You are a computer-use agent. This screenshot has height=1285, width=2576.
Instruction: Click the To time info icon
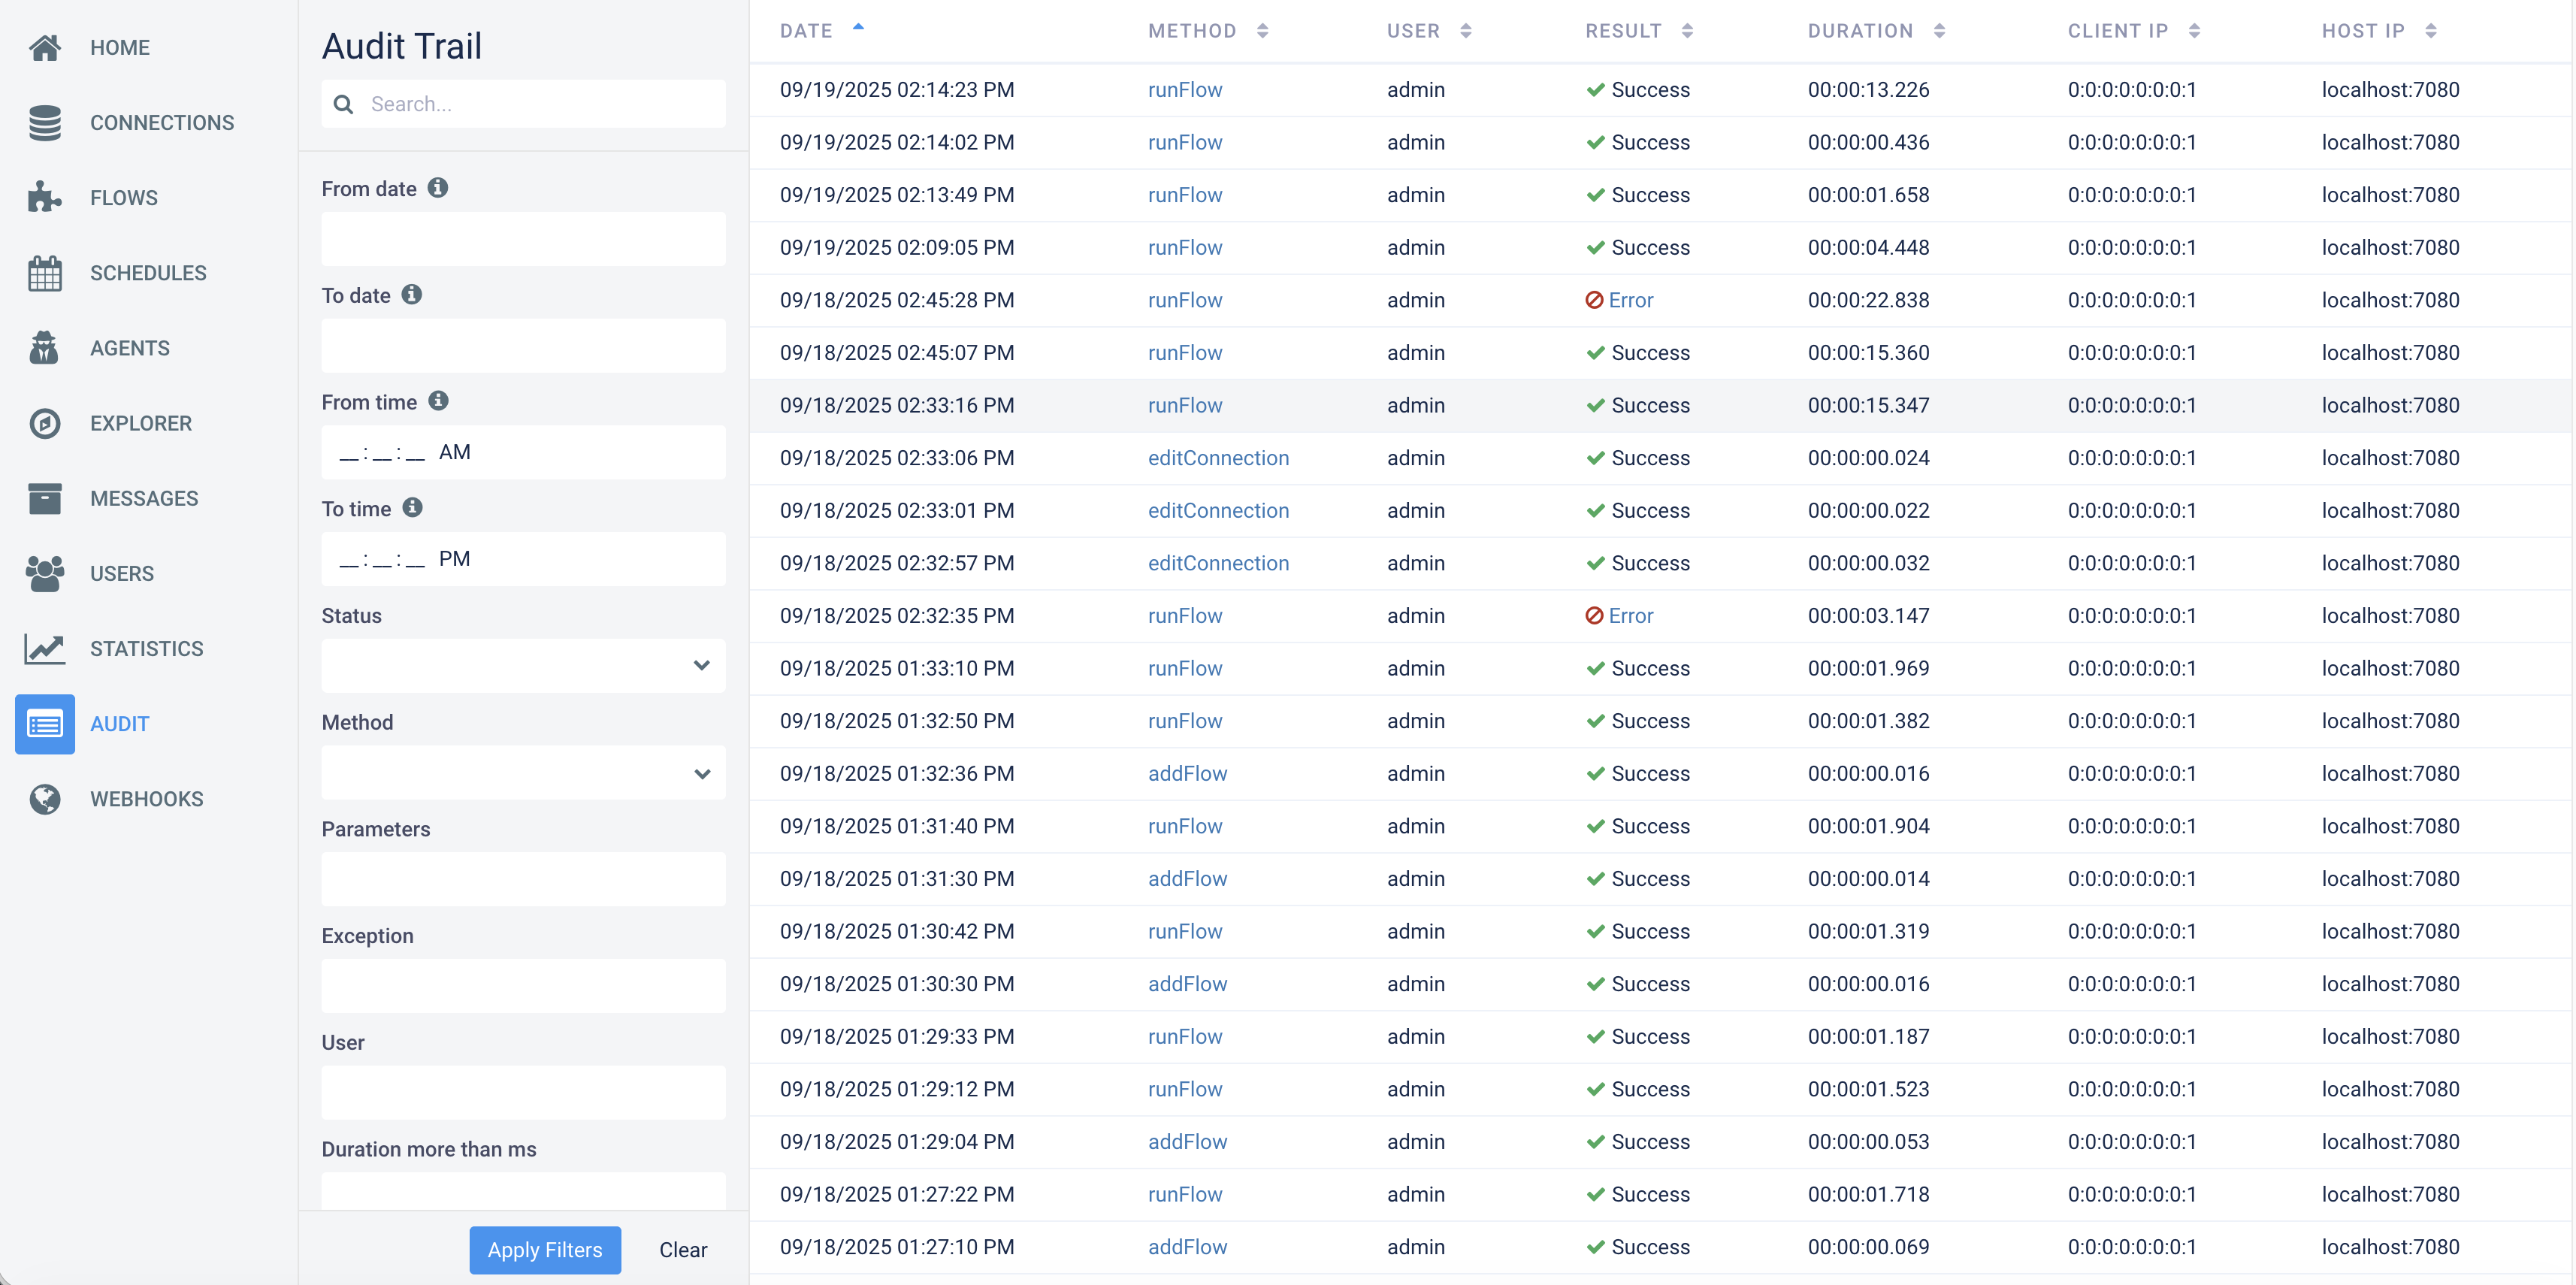tap(412, 508)
